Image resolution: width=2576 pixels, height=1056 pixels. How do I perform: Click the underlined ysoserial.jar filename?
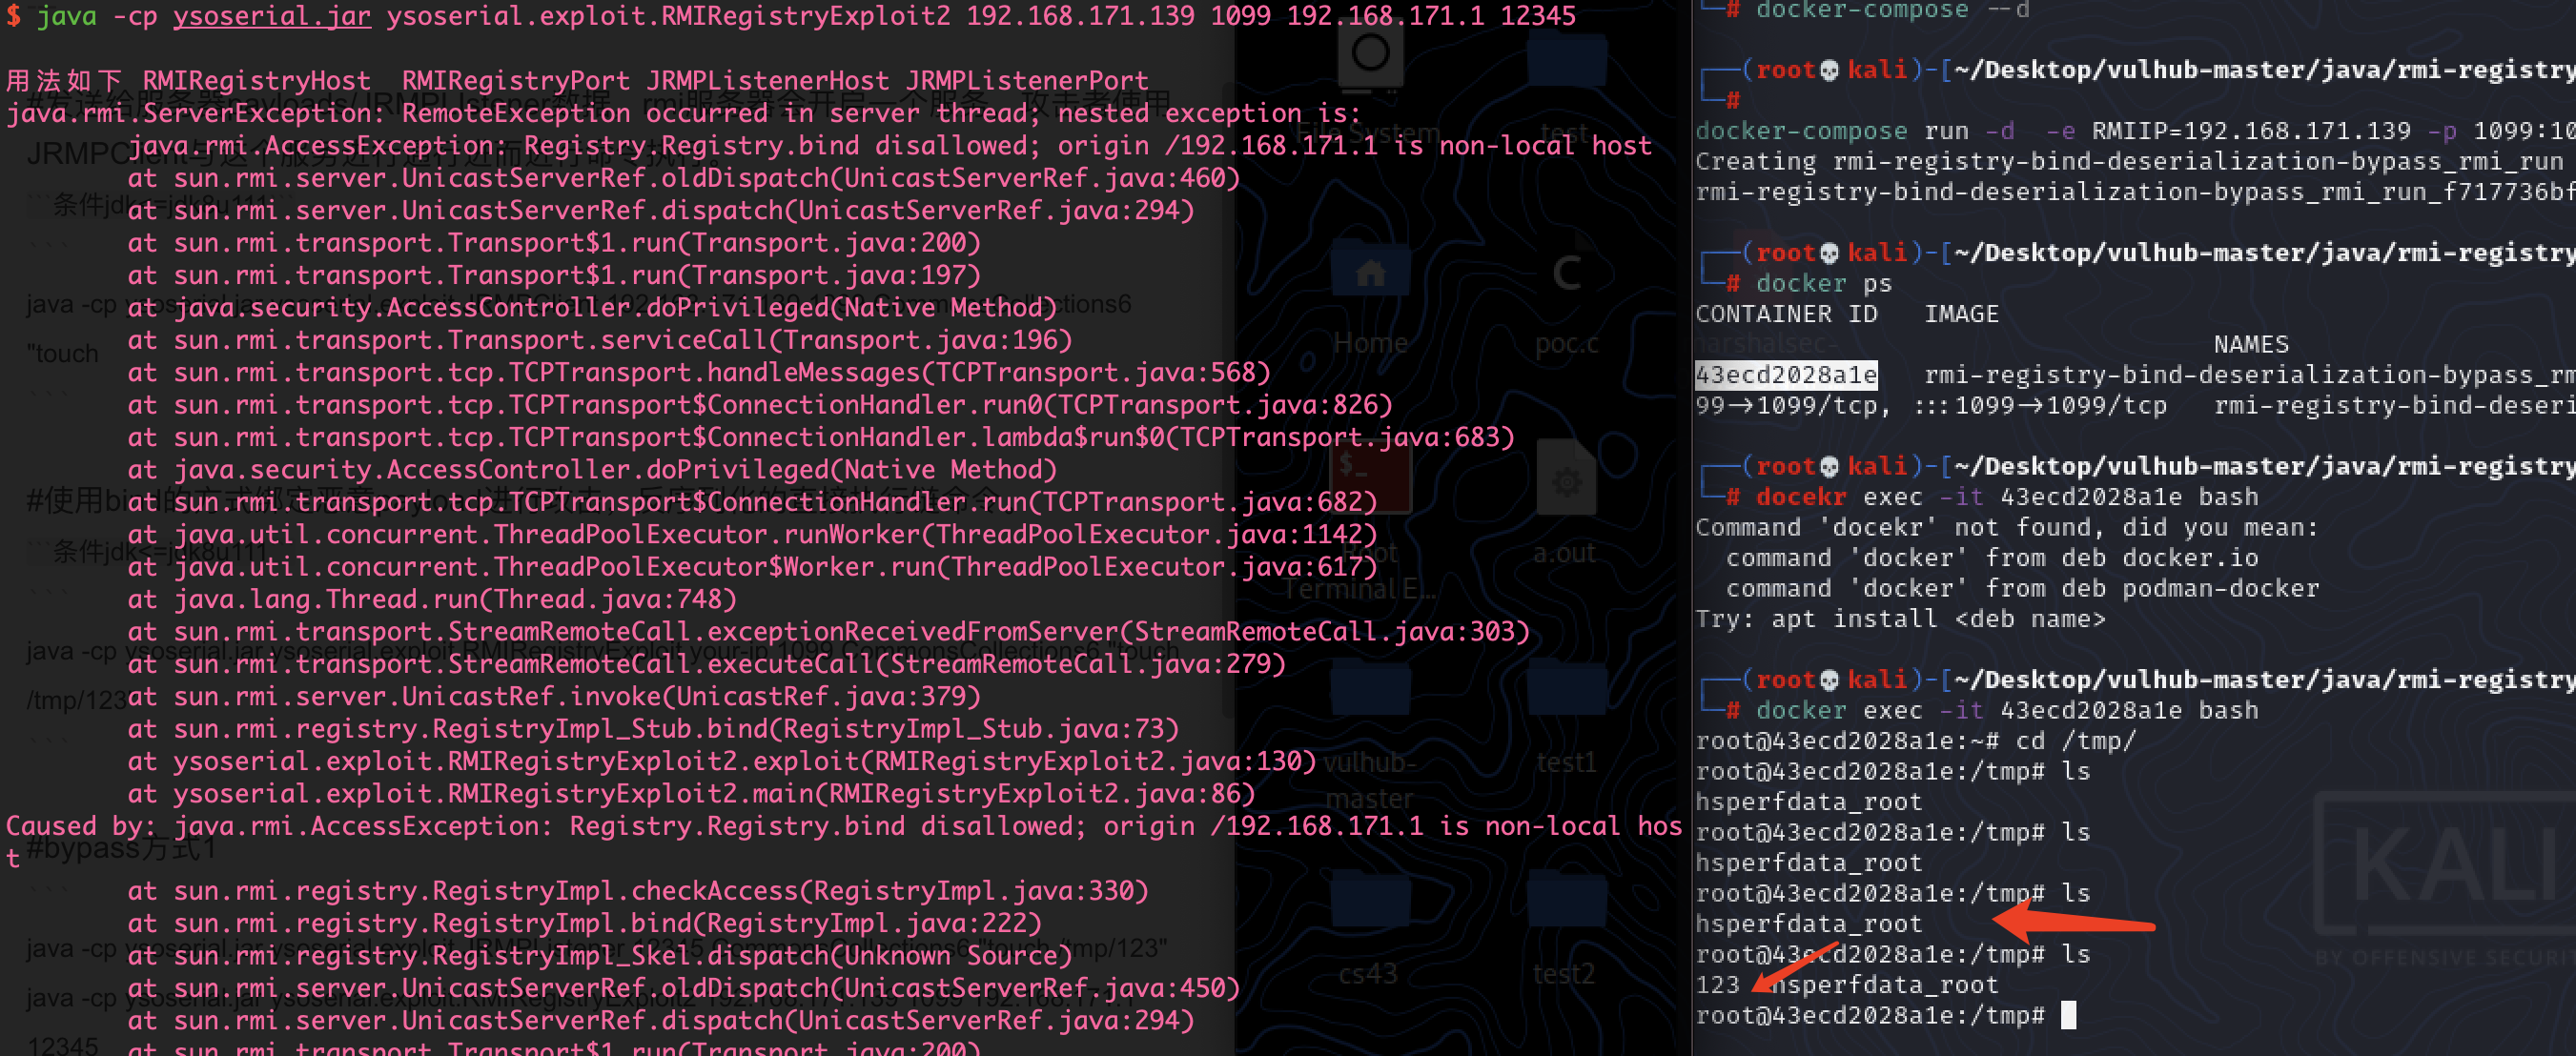click(270, 16)
